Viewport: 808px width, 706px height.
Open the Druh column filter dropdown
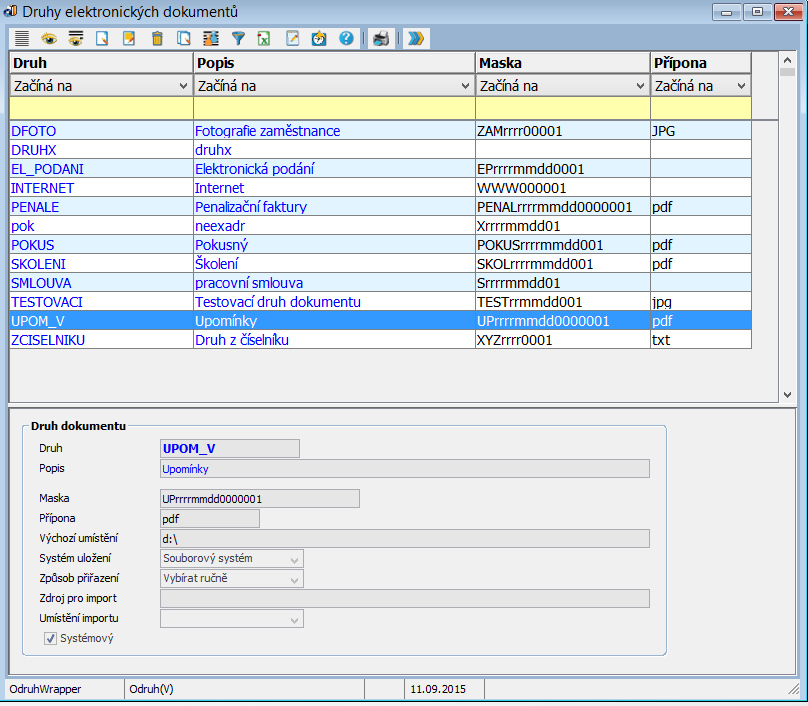[182, 86]
